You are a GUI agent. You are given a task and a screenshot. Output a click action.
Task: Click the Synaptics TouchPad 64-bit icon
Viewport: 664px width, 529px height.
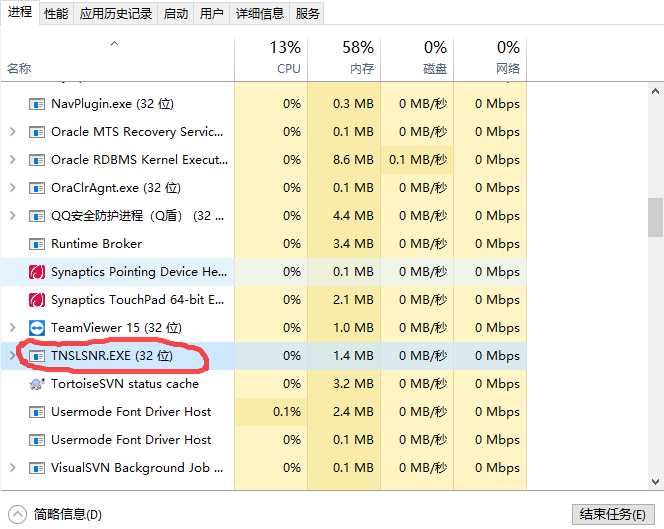[x=37, y=299]
